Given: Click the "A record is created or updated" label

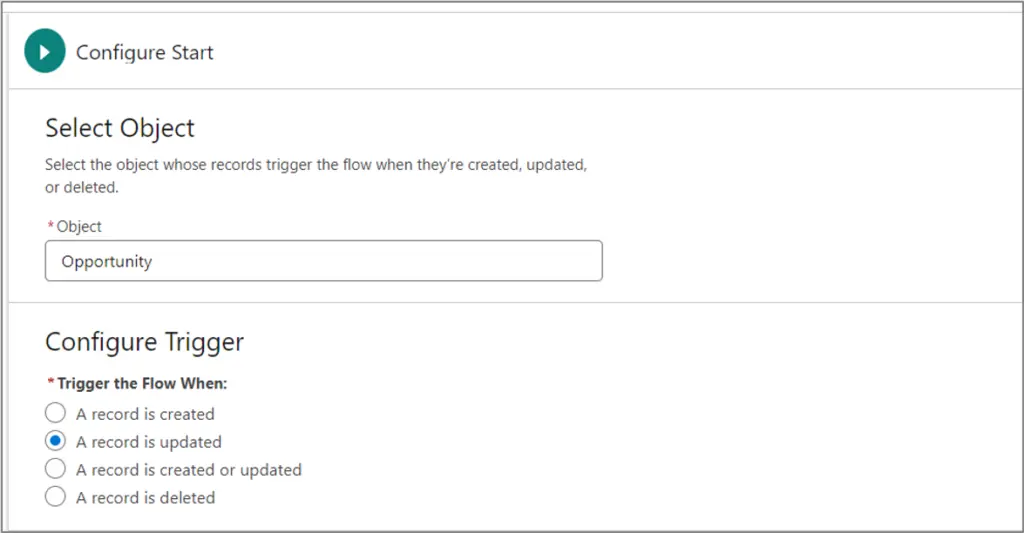Looking at the screenshot, I should [189, 470].
